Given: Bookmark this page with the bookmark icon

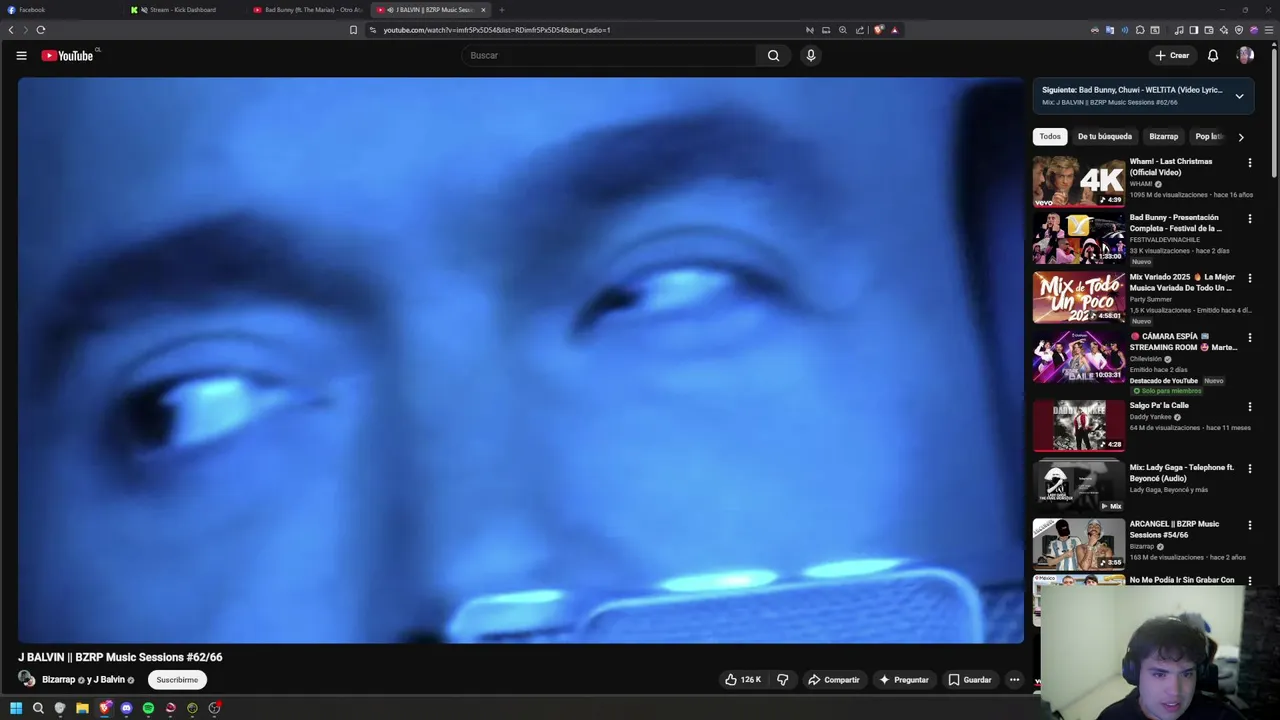Looking at the screenshot, I should (353, 30).
